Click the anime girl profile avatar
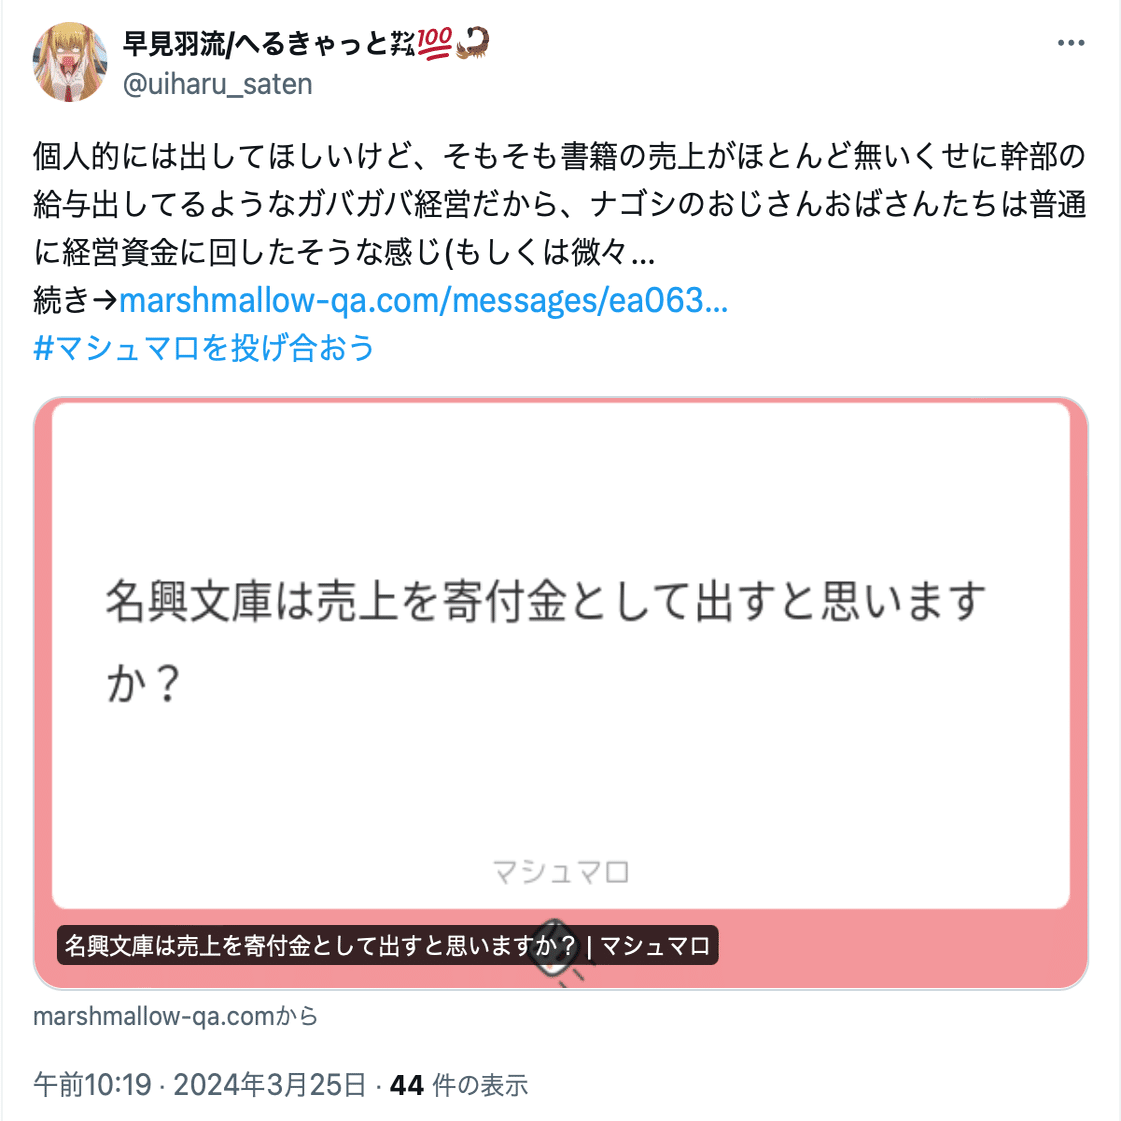 pyautogui.click(x=70, y=62)
